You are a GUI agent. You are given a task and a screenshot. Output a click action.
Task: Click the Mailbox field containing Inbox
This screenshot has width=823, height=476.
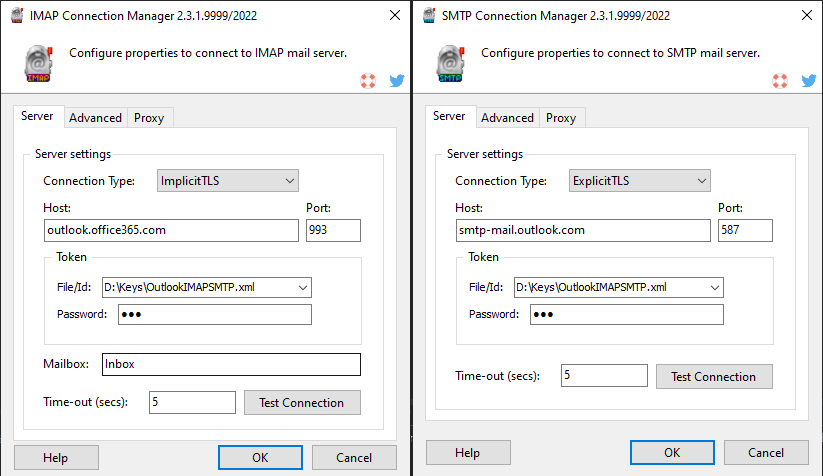(230, 364)
